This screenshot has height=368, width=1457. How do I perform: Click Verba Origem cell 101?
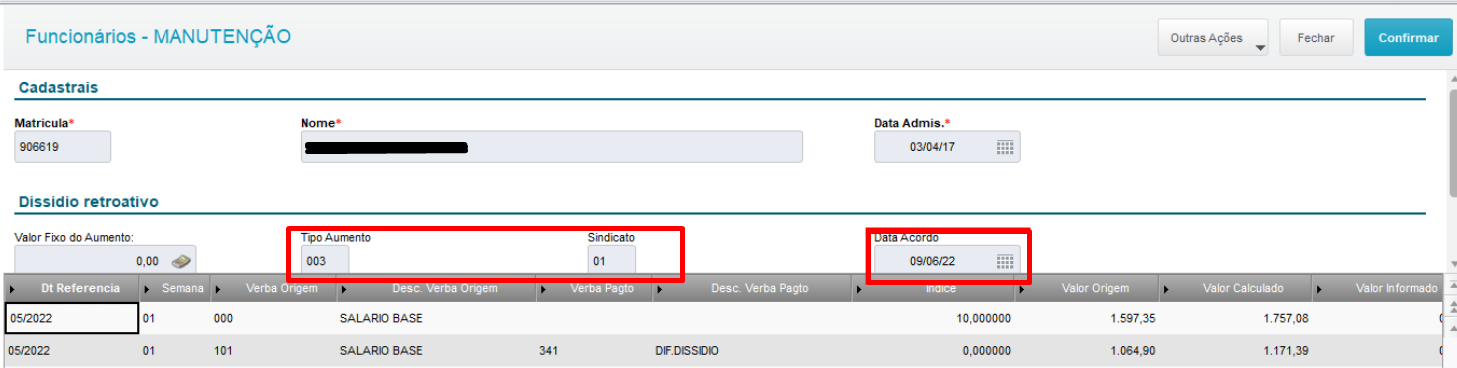click(x=273, y=351)
